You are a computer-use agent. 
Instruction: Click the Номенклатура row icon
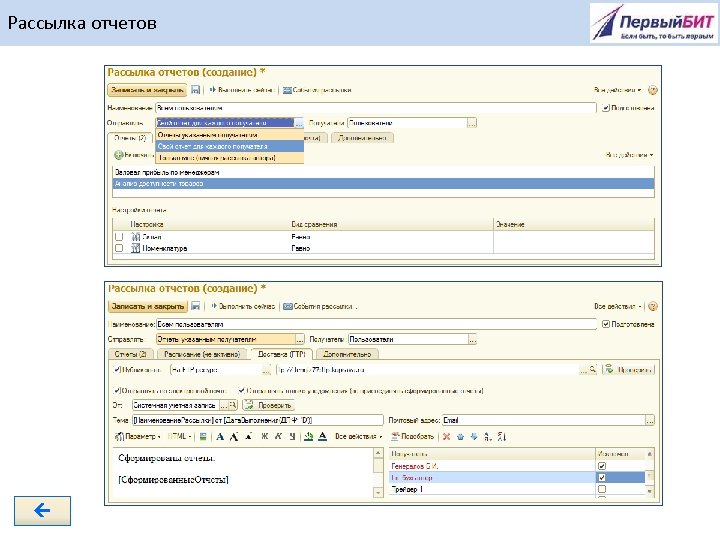pos(136,247)
